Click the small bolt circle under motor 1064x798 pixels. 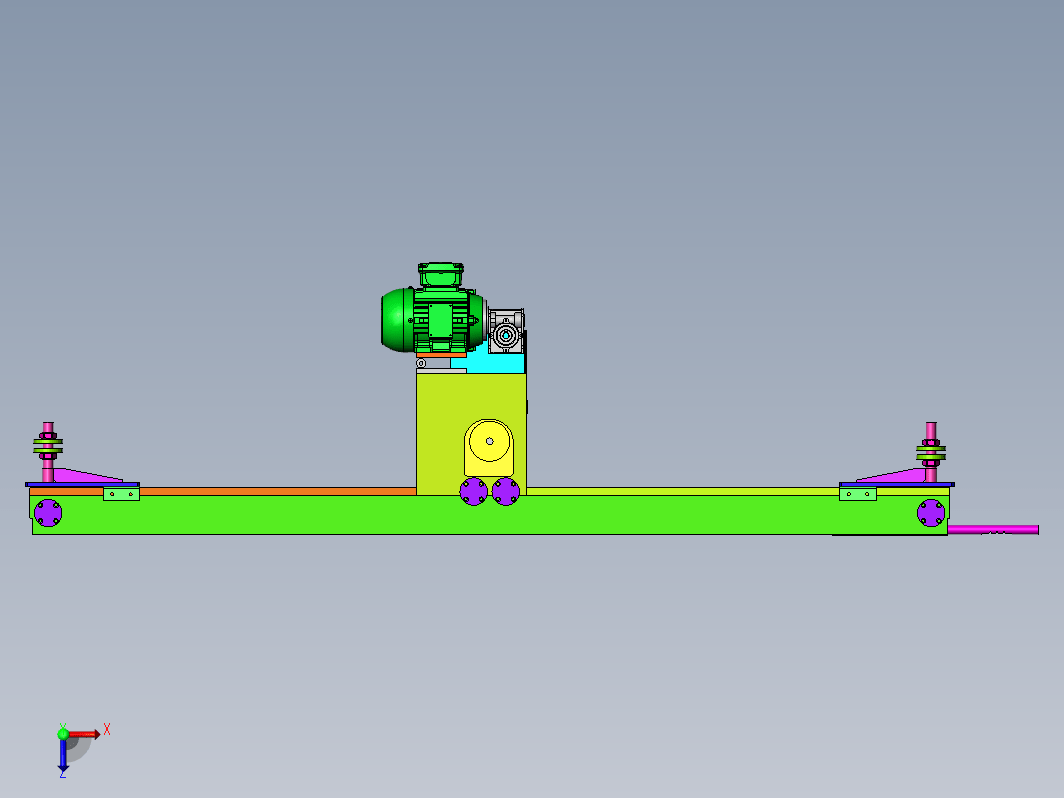[x=421, y=363]
